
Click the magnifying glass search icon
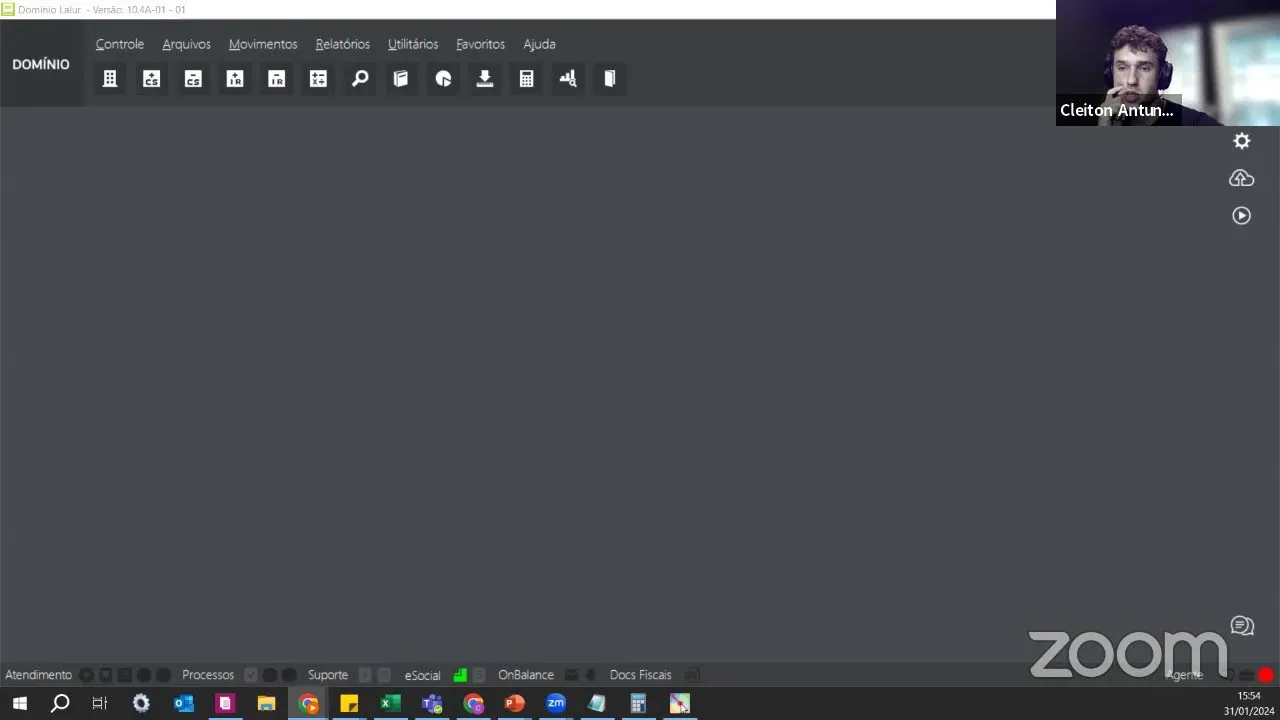[x=360, y=79]
